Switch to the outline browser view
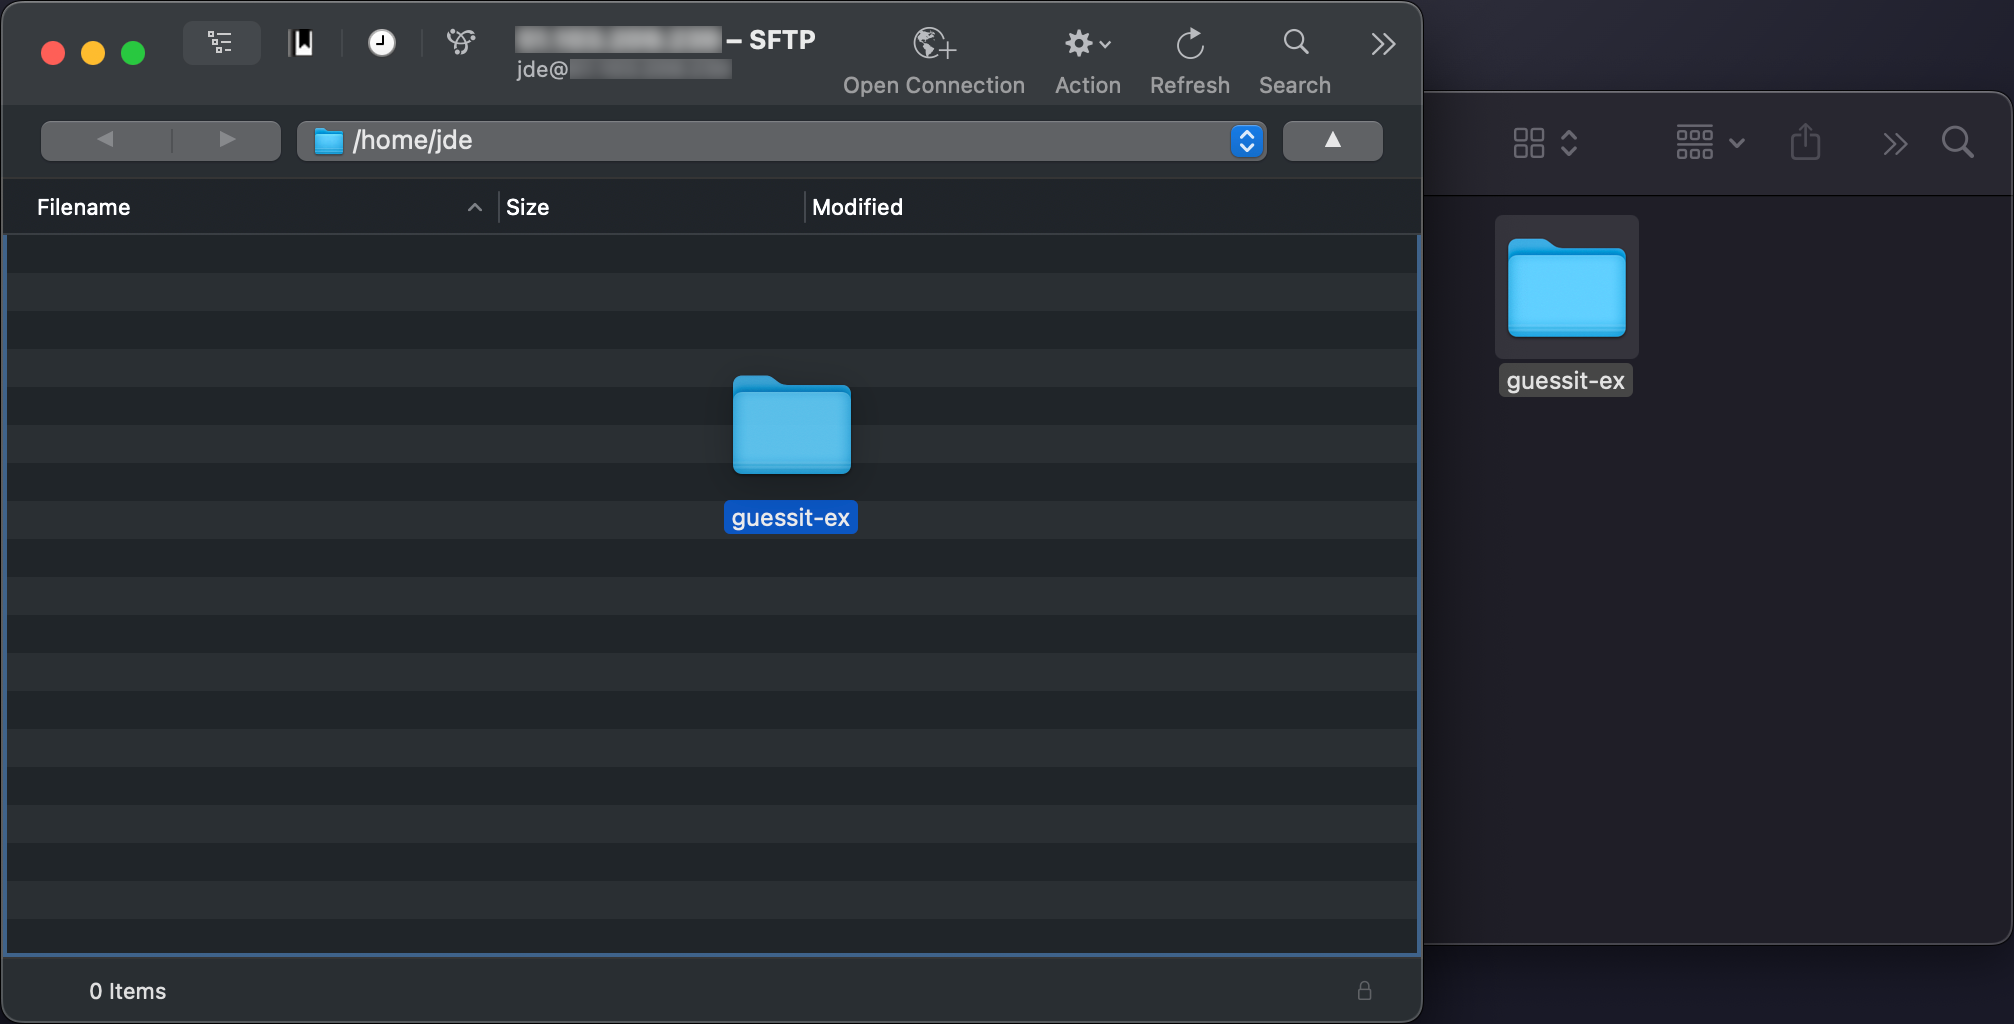The image size is (2014, 1024). [221, 43]
